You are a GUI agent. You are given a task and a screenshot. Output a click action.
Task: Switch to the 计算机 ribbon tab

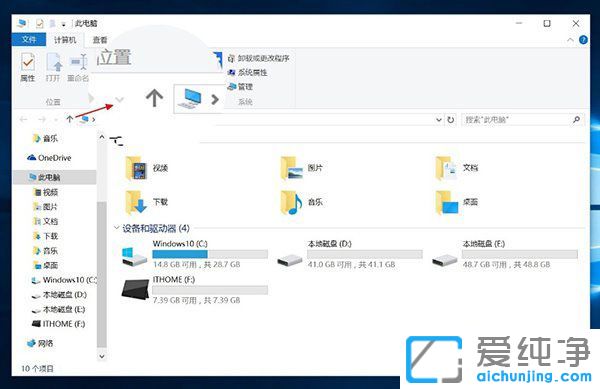[x=65, y=40]
